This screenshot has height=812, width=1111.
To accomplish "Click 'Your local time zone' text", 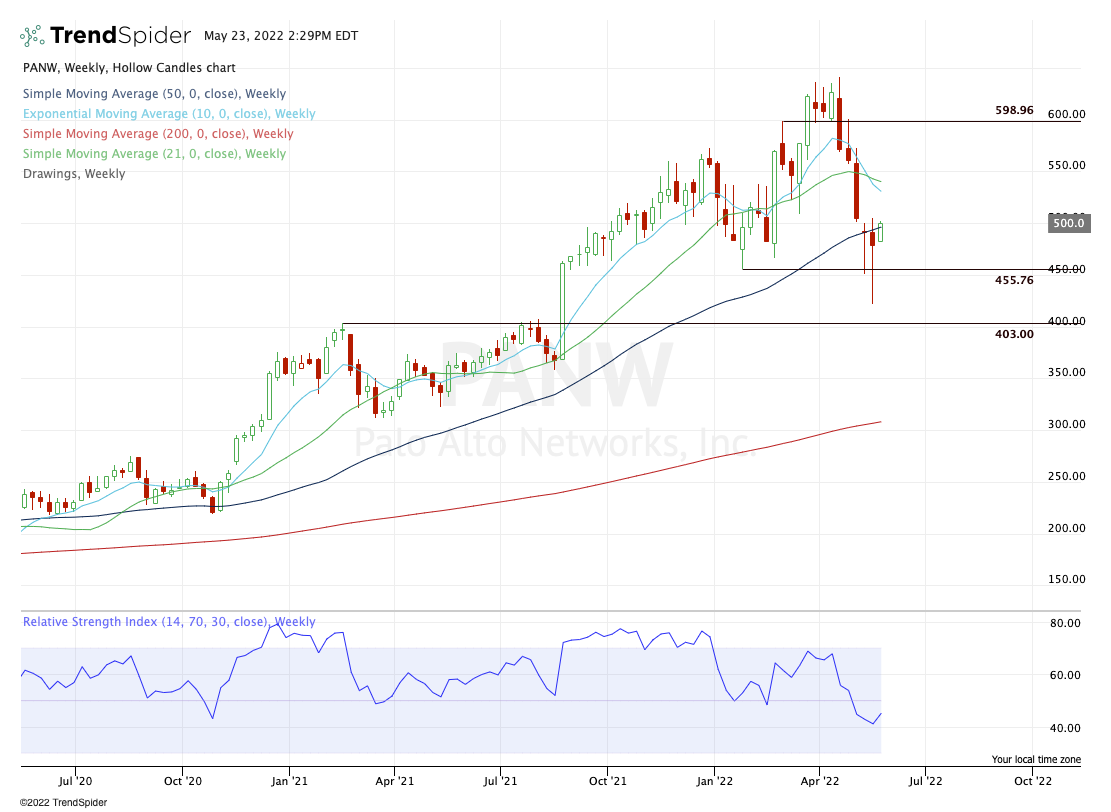I will click(1036, 760).
